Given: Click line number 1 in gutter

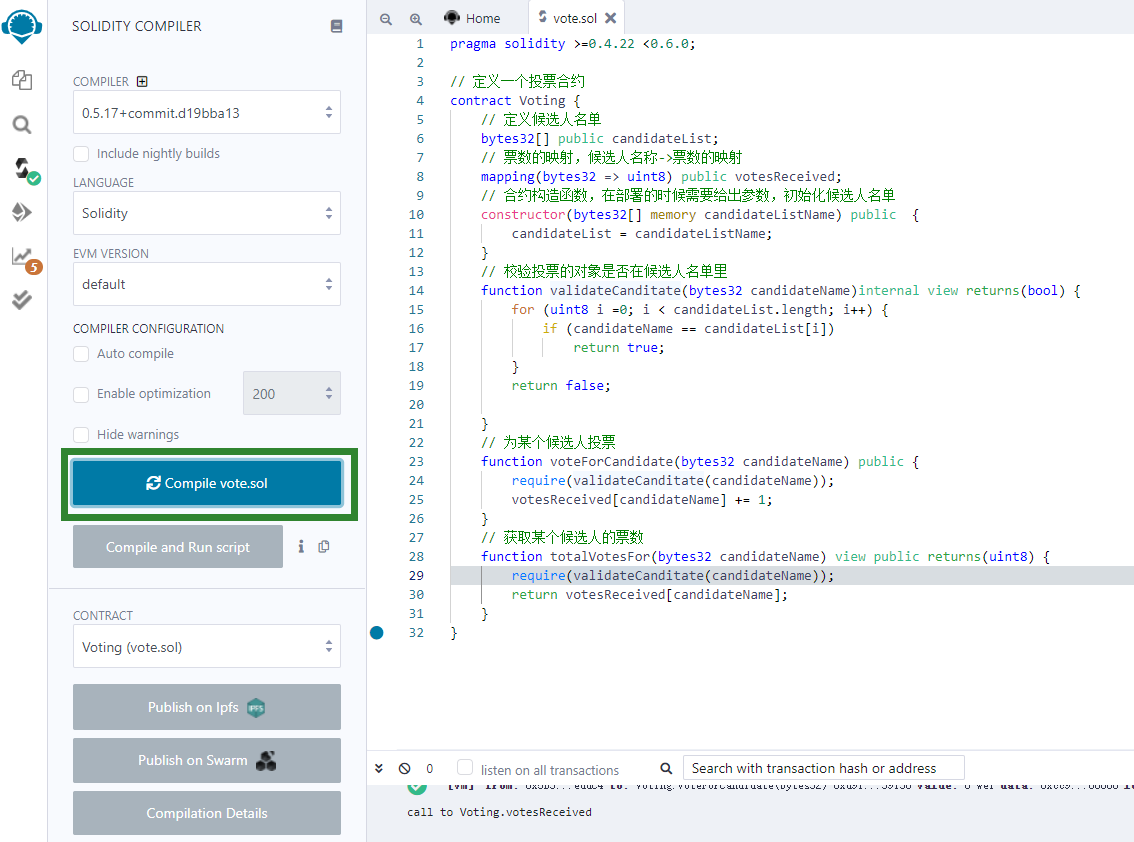Looking at the screenshot, I should pyautogui.click(x=420, y=43).
